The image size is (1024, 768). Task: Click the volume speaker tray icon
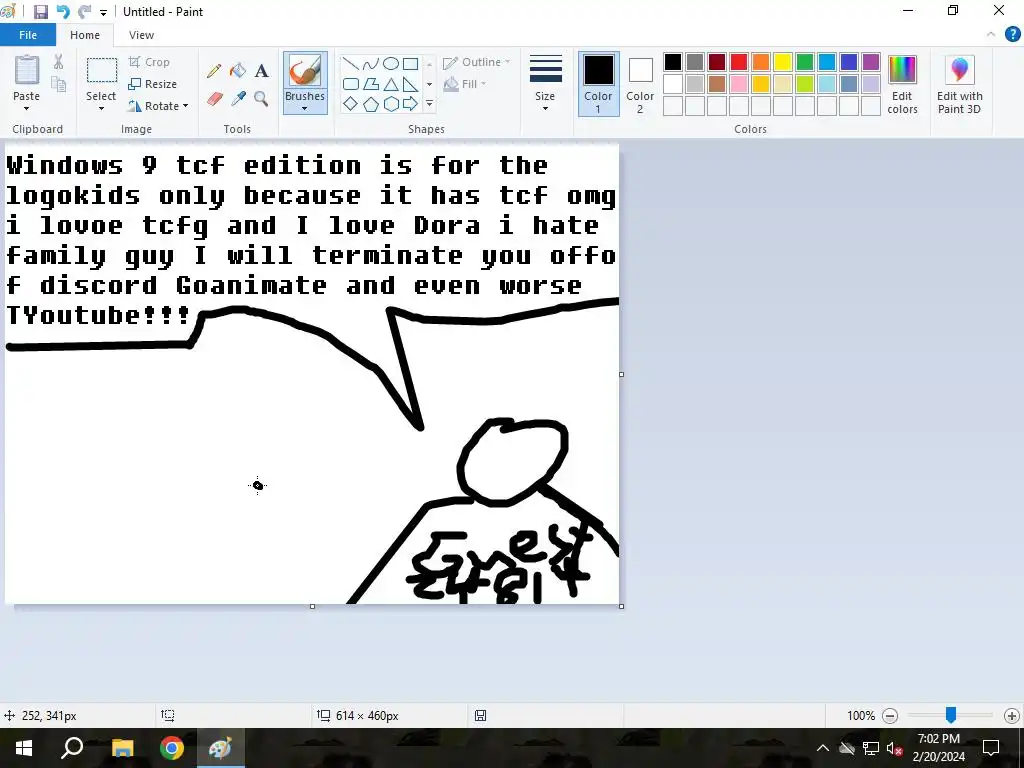(895, 748)
